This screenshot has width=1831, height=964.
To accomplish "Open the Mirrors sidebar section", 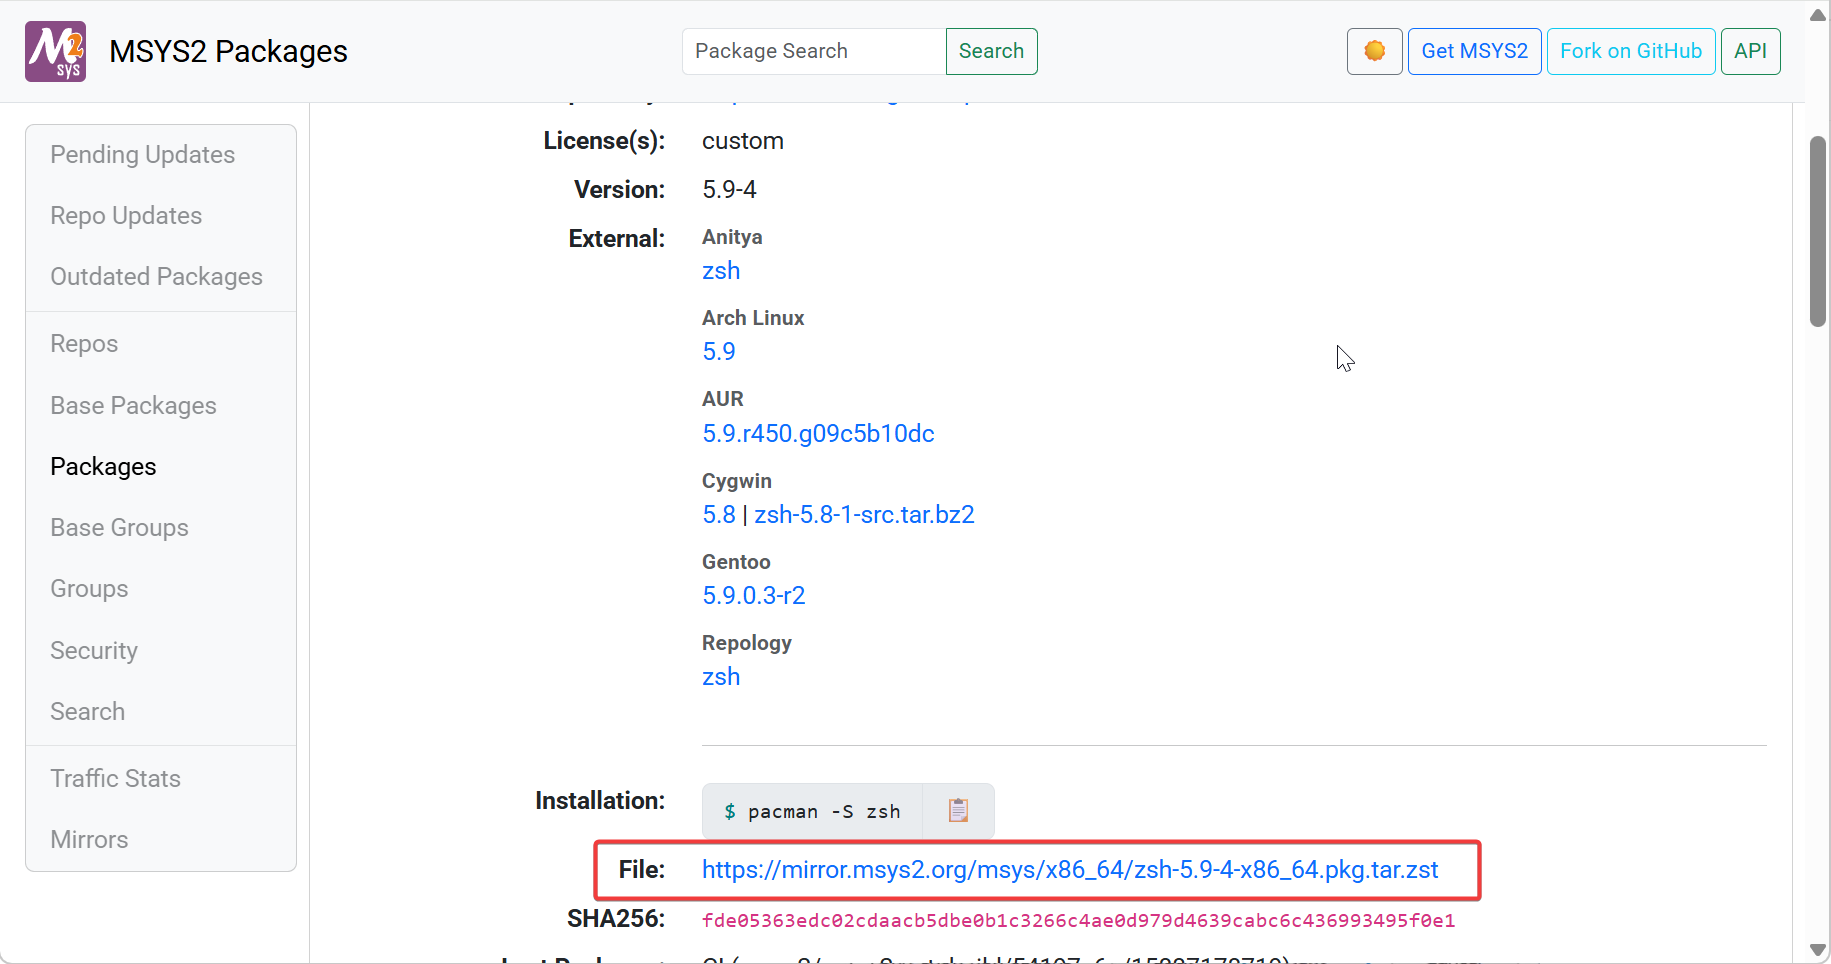I will [88, 839].
